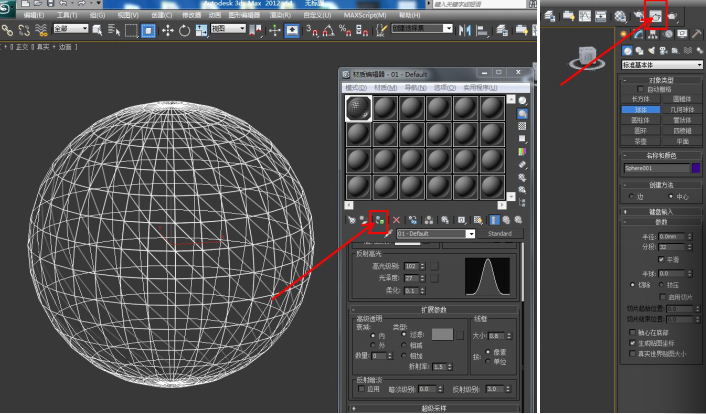Viewport: 706px width, 414px height.
Task: Click the 茶壶 object type button
Action: pos(641,141)
